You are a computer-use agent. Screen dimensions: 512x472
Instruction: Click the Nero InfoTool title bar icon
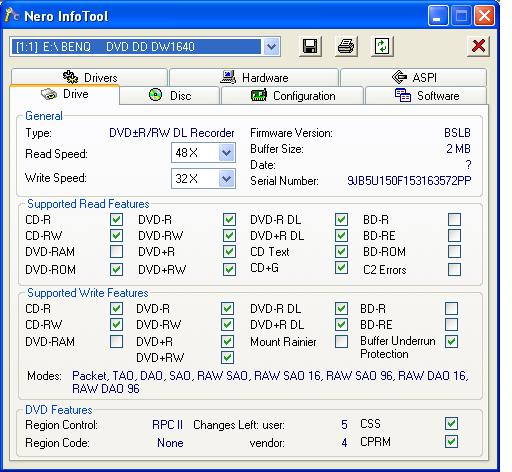[x=12, y=15]
